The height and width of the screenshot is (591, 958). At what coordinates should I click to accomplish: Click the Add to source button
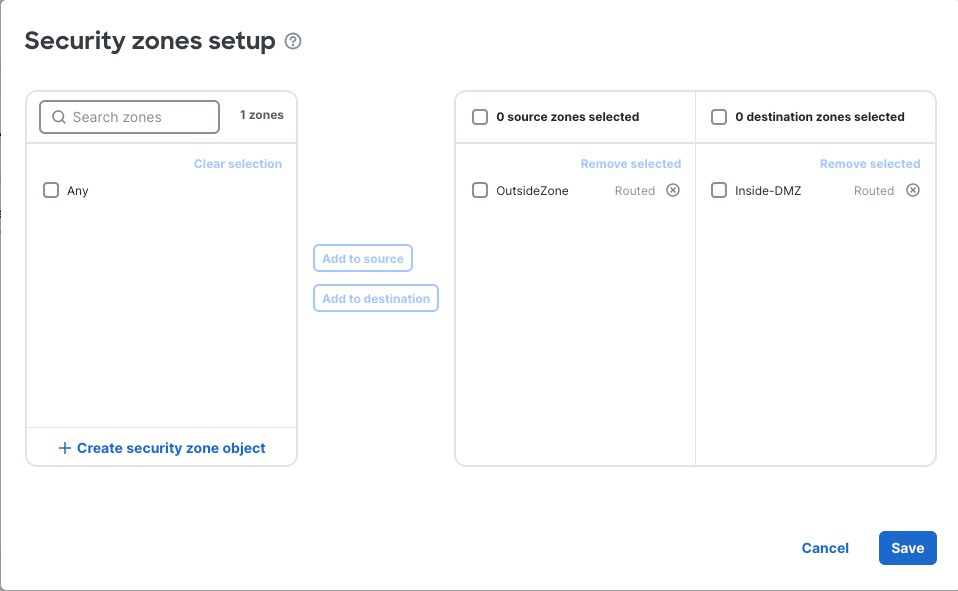pos(362,258)
